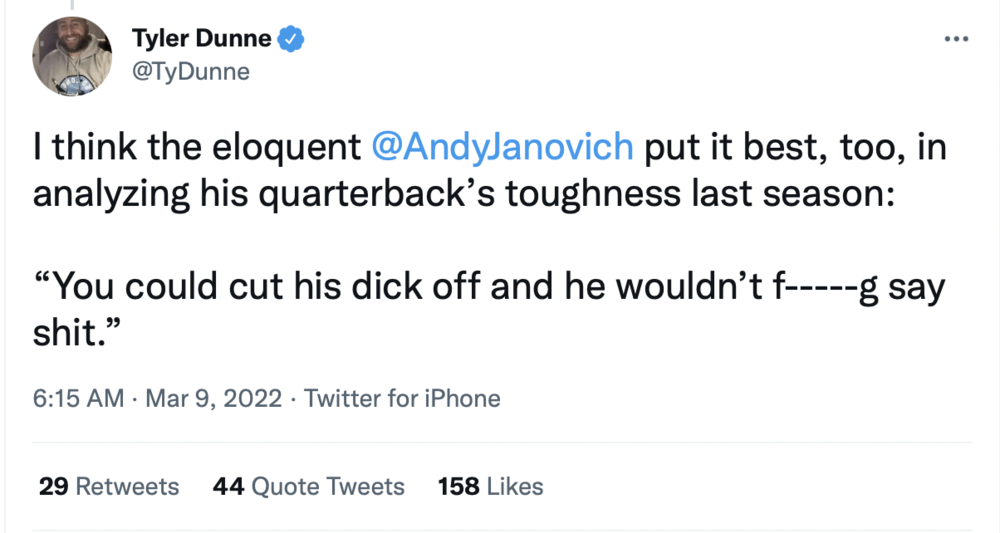View the 44 Quote Tweets list

click(x=309, y=487)
